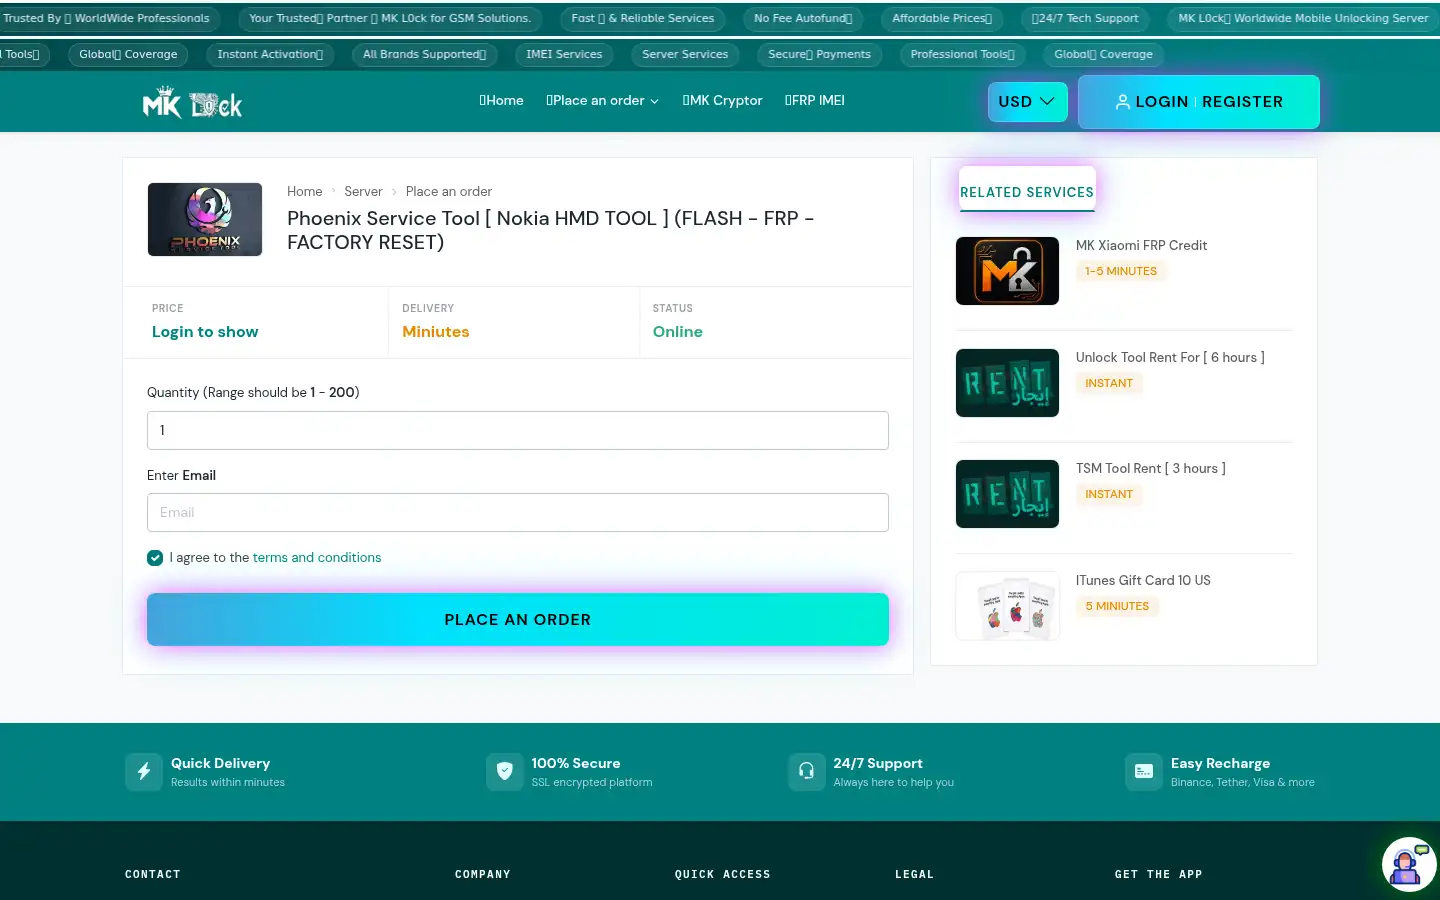Click the Miniutes delivery value
Screen dimensions: 1440x900
(x=435, y=332)
